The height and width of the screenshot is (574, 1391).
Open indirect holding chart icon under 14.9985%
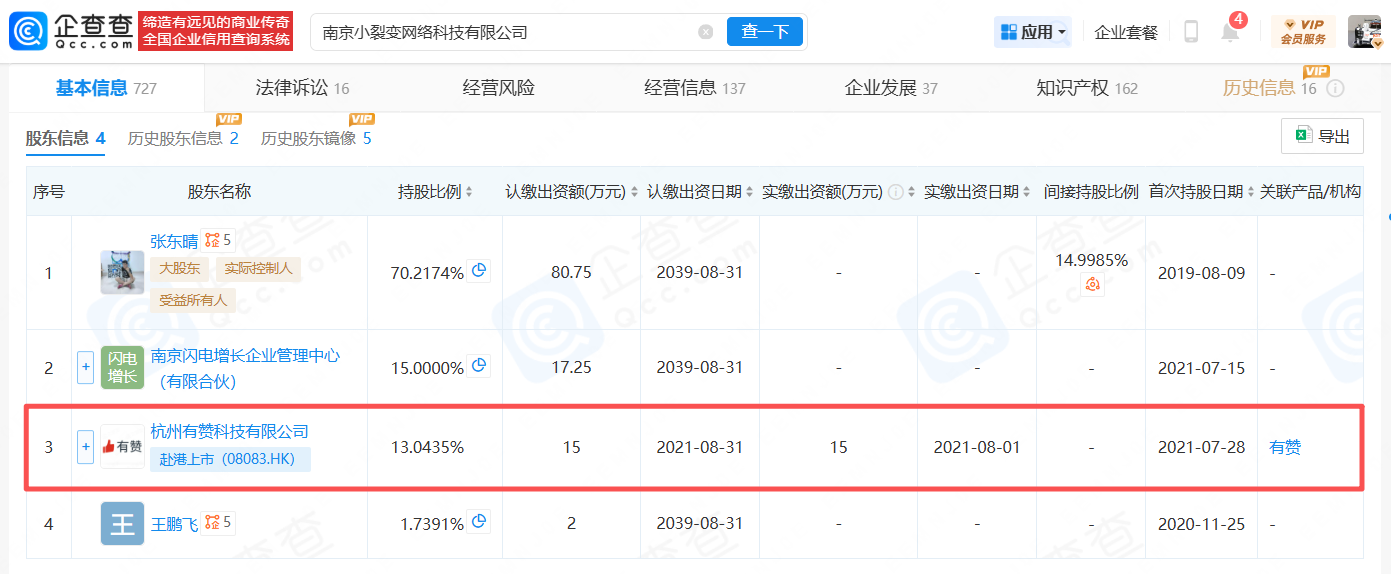pos(1091,285)
